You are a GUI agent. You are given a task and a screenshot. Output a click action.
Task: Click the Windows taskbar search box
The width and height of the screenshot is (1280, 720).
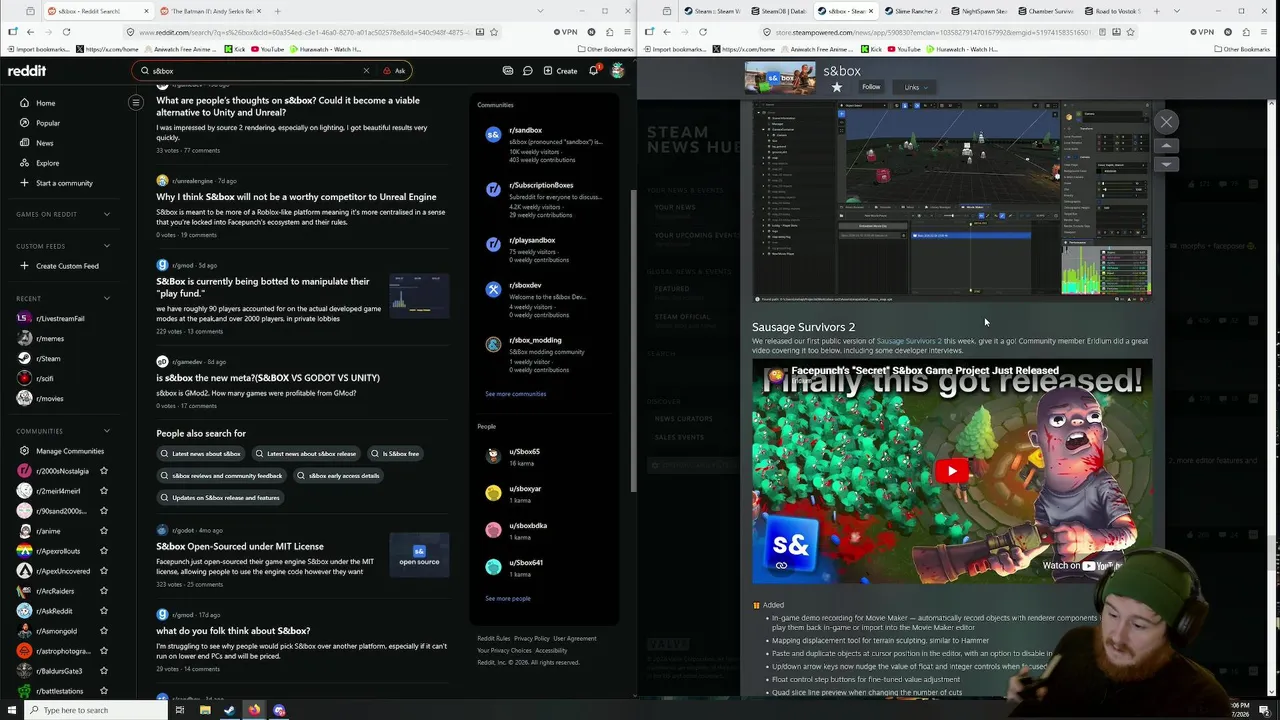(x=96, y=710)
